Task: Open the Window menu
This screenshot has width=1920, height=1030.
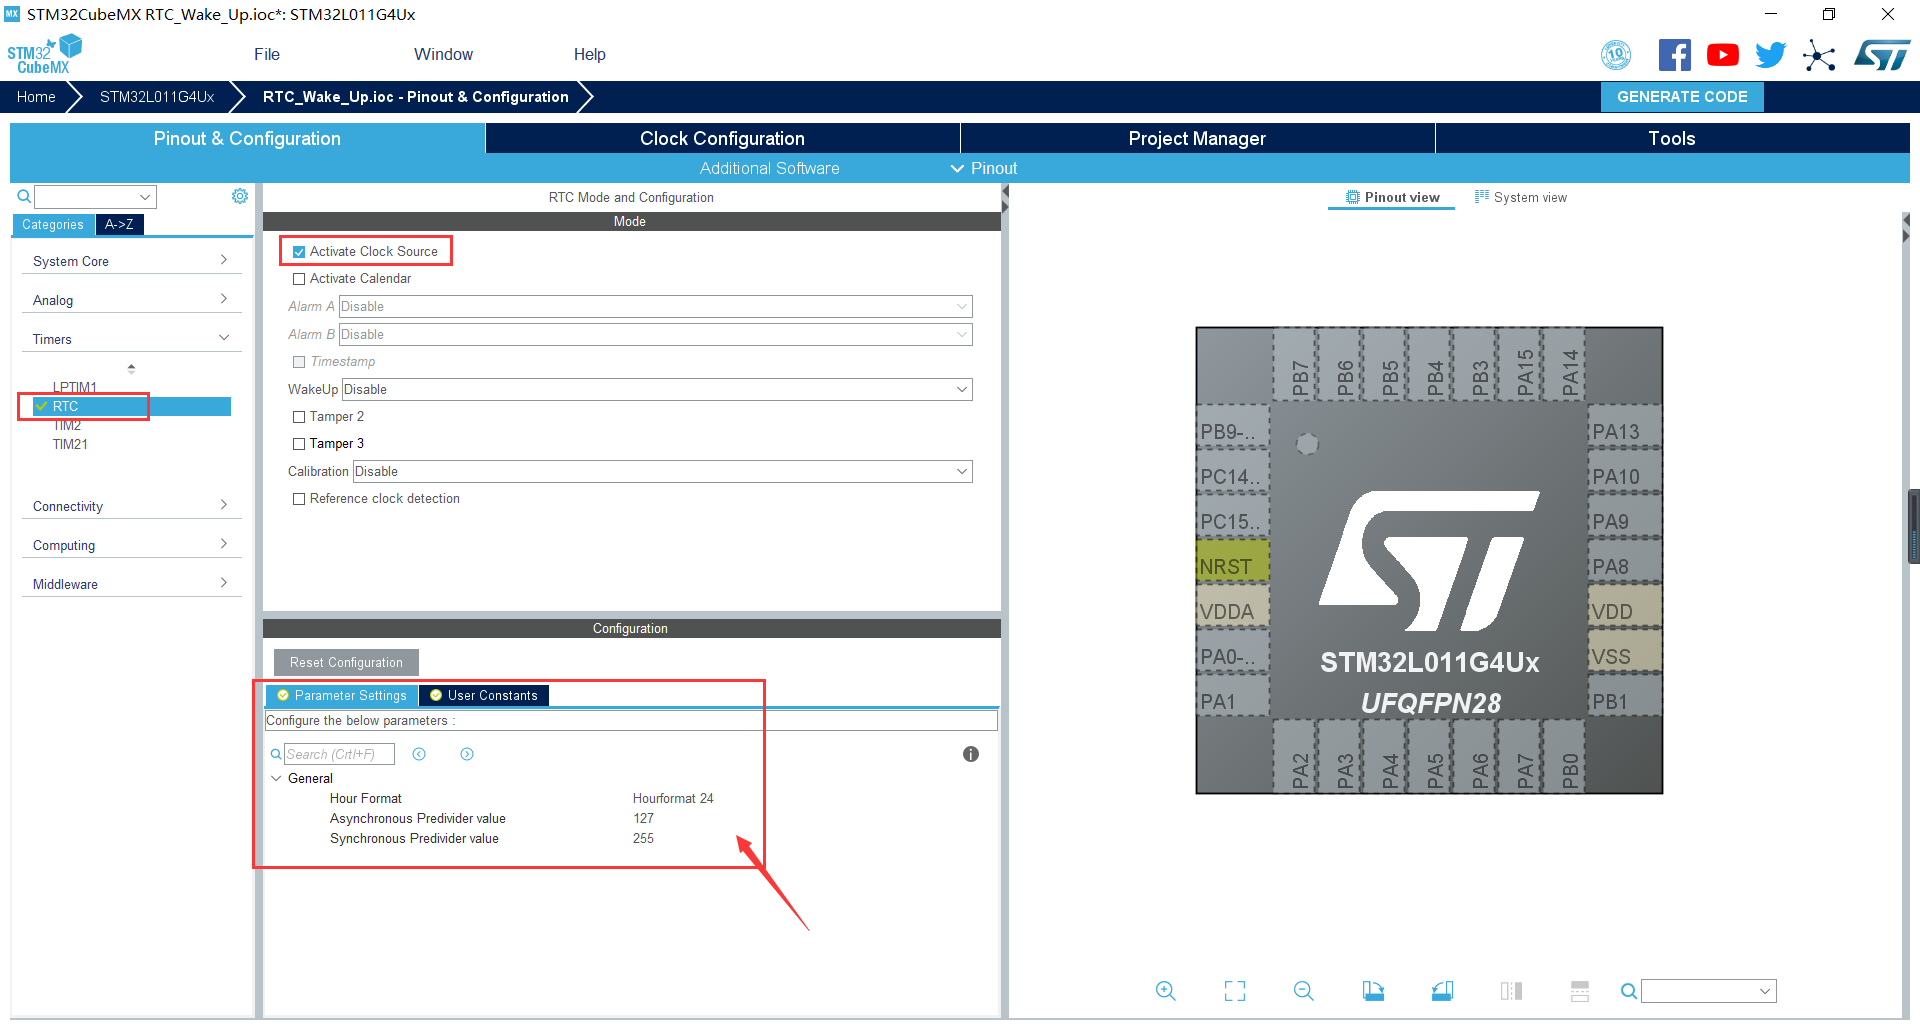Action: [443, 54]
